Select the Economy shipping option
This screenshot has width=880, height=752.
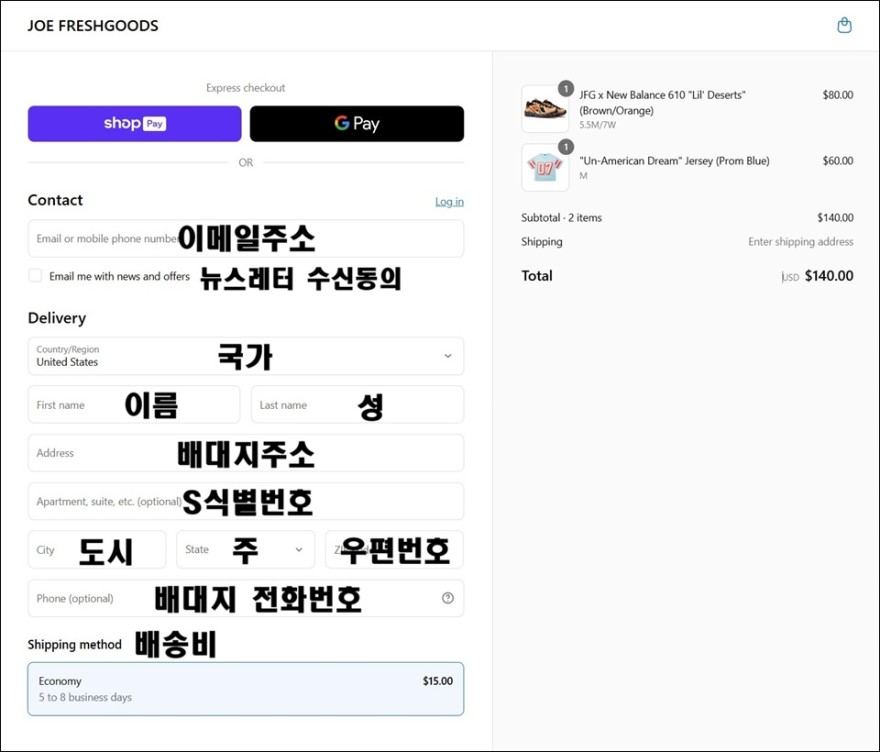tap(246, 689)
